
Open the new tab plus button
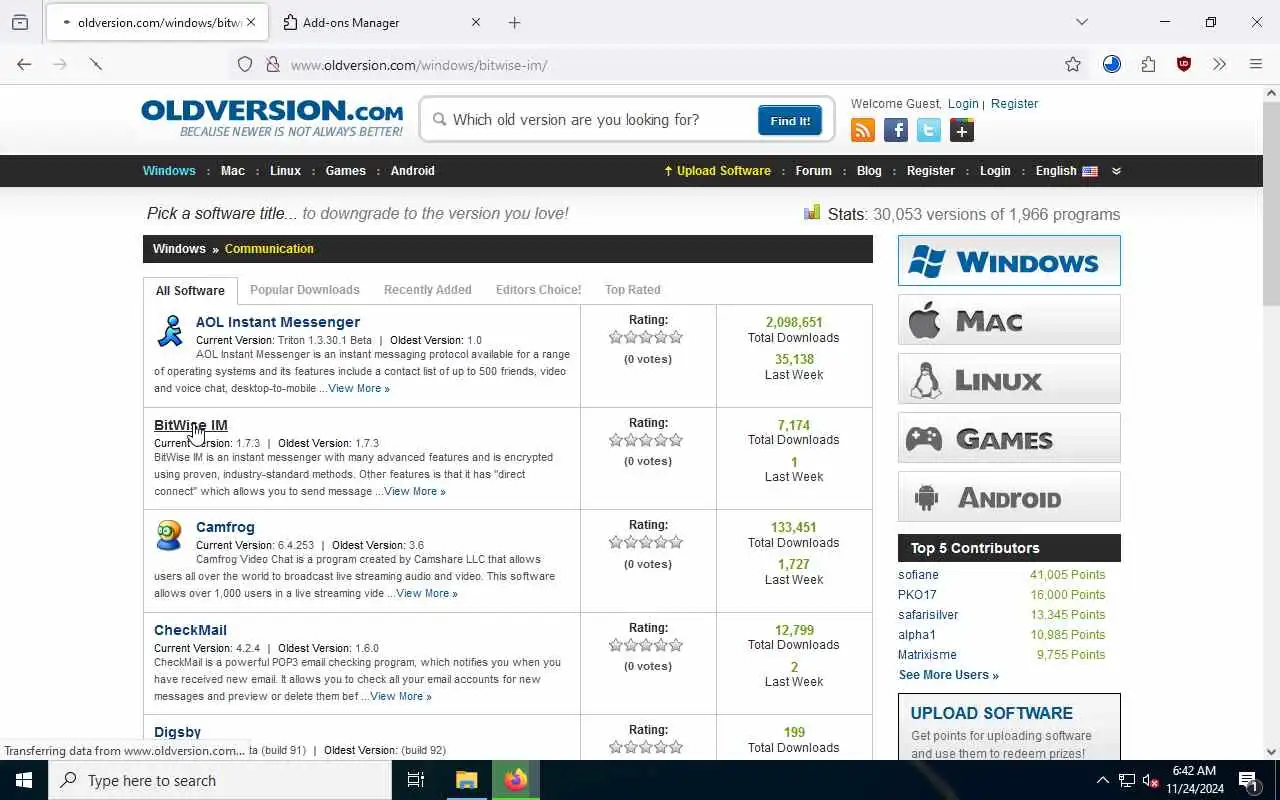click(514, 22)
